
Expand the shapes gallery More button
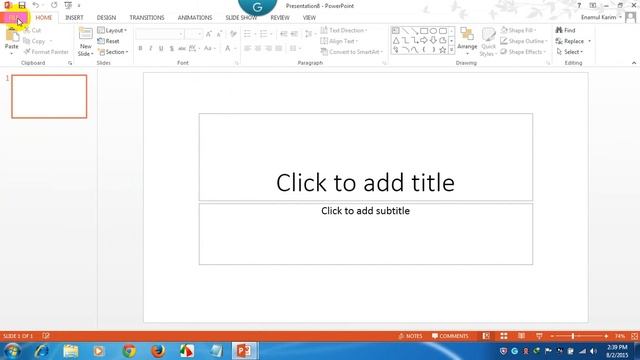[451, 50]
